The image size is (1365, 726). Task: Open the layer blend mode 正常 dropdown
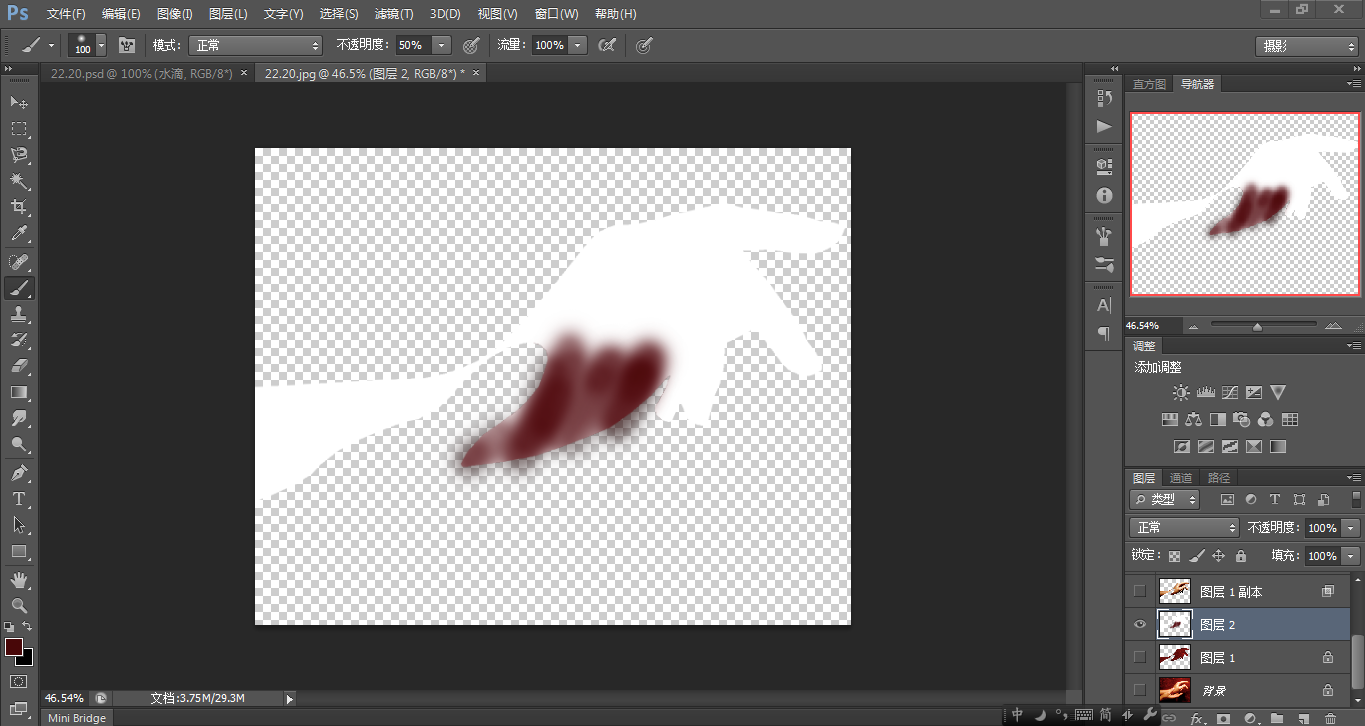pos(1184,527)
